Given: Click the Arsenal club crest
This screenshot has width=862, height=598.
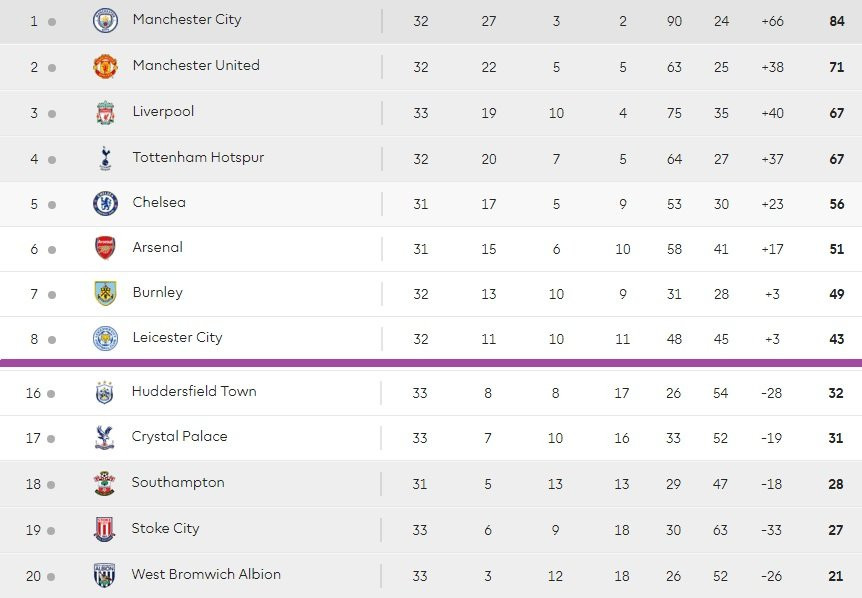Looking at the screenshot, I should 105,248.
